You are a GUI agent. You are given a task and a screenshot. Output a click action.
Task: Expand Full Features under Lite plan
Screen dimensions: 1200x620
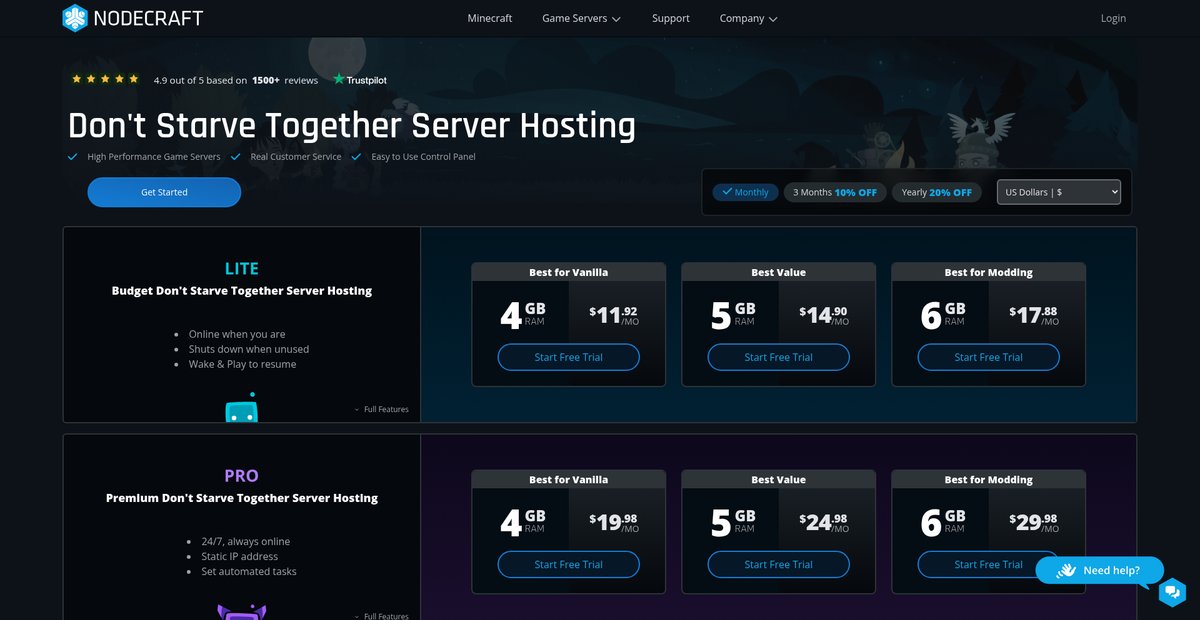(x=381, y=409)
